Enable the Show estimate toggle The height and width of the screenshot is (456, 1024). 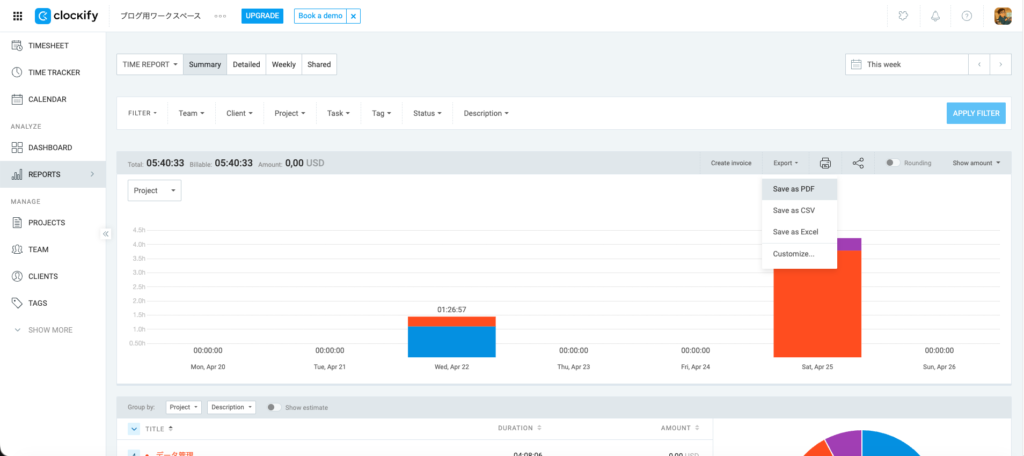pos(272,407)
